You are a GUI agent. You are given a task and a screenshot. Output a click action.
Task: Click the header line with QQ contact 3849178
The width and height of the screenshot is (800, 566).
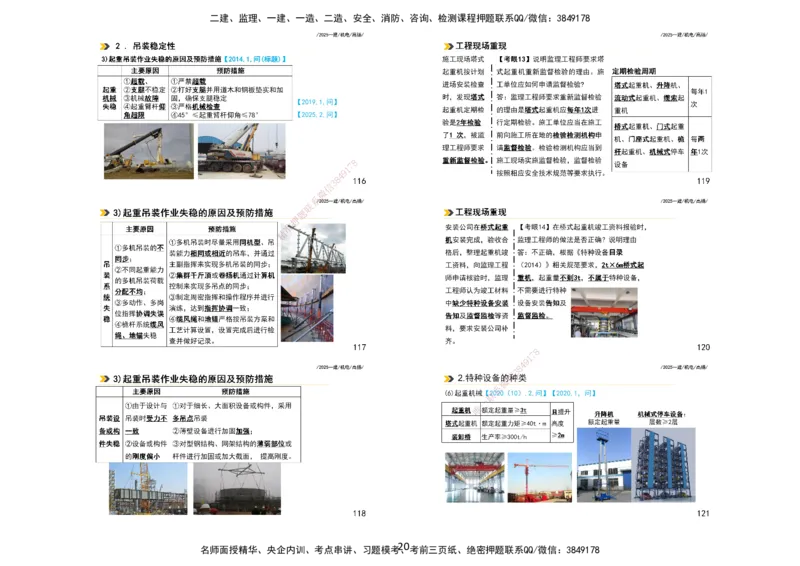[x=399, y=18]
